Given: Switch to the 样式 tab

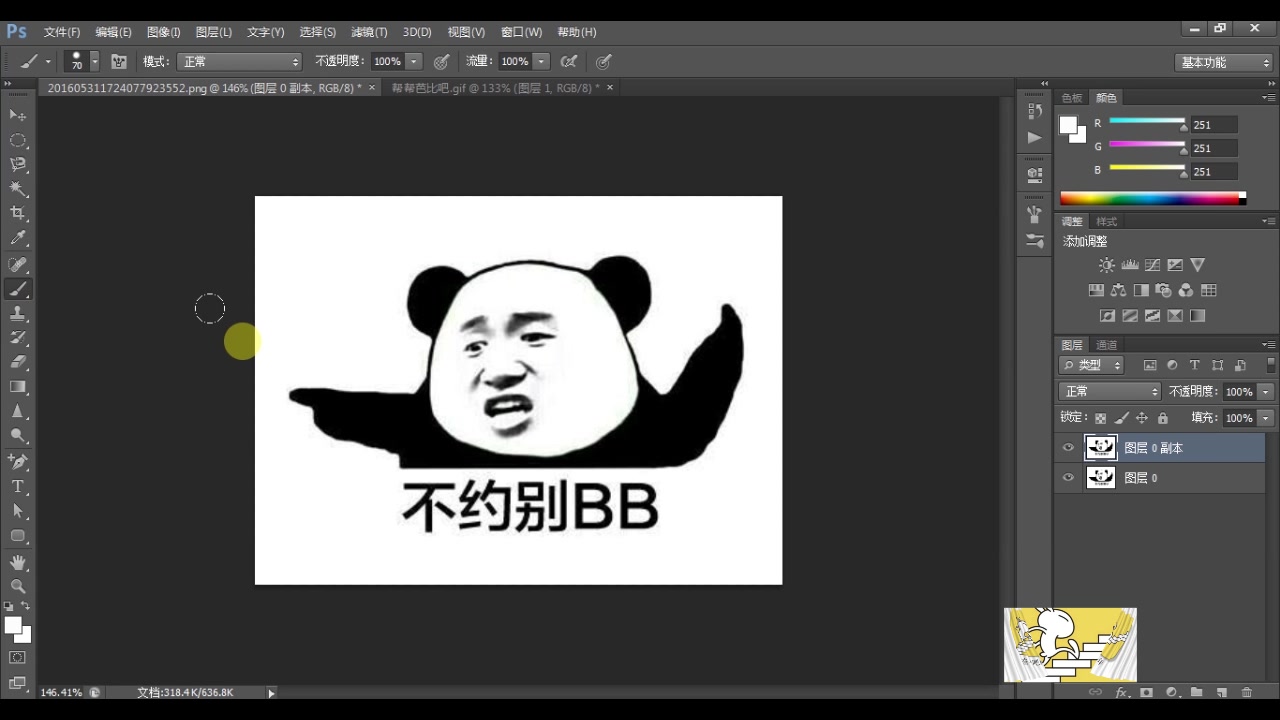Looking at the screenshot, I should coord(1106,222).
